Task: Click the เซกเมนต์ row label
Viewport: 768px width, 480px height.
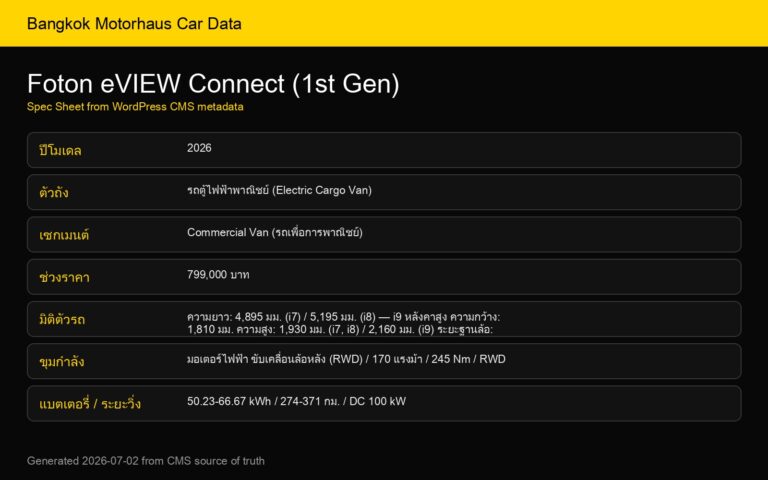Action: 64,235
